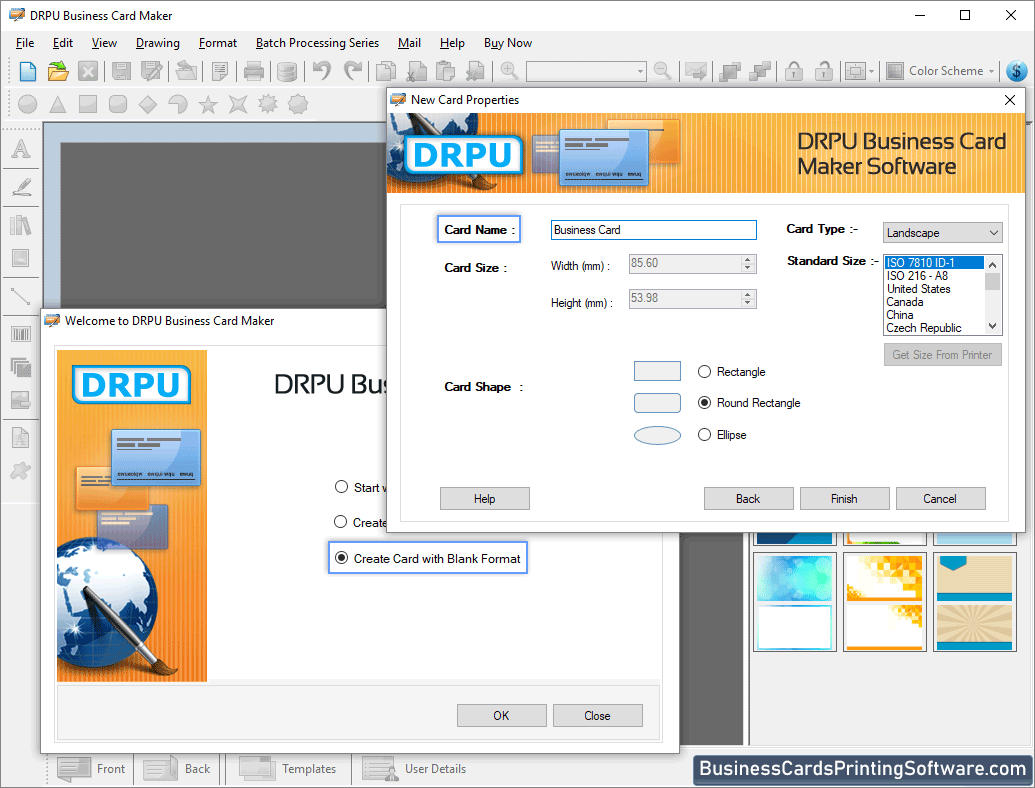Image resolution: width=1035 pixels, height=788 pixels.
Task: Open the Card Type Landscape dropdown
Action: point(943,232)
